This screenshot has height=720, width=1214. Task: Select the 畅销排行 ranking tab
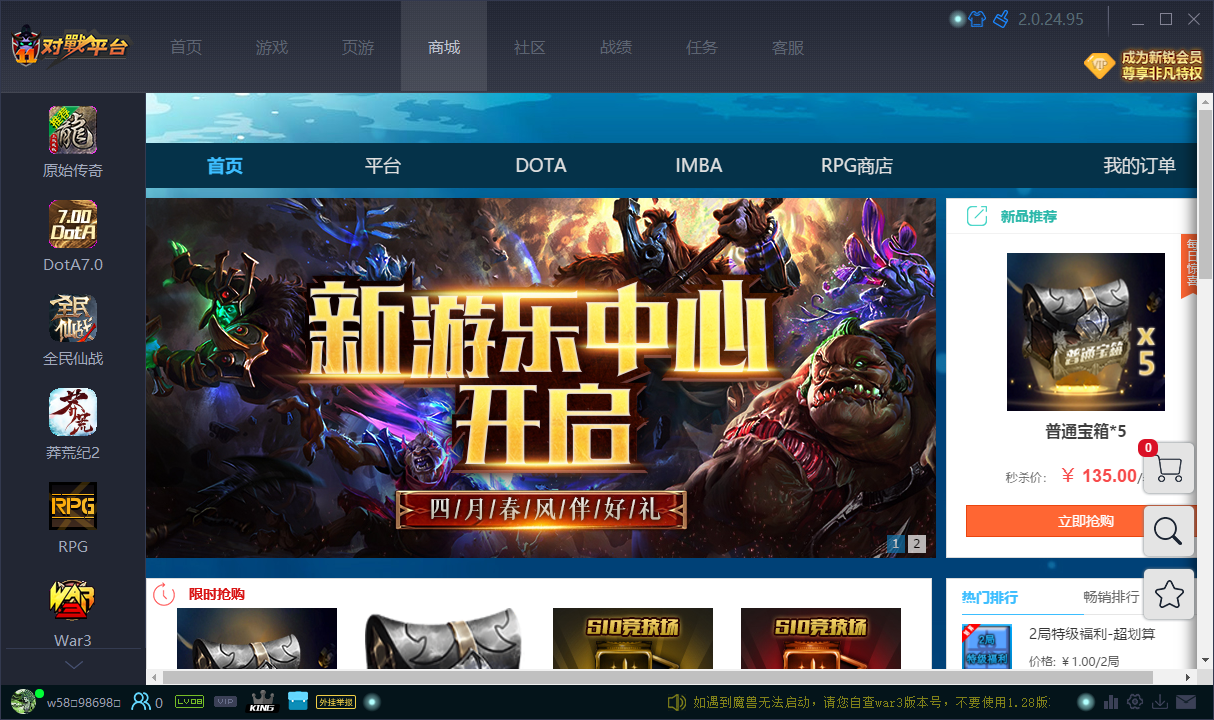(1112, 597)
